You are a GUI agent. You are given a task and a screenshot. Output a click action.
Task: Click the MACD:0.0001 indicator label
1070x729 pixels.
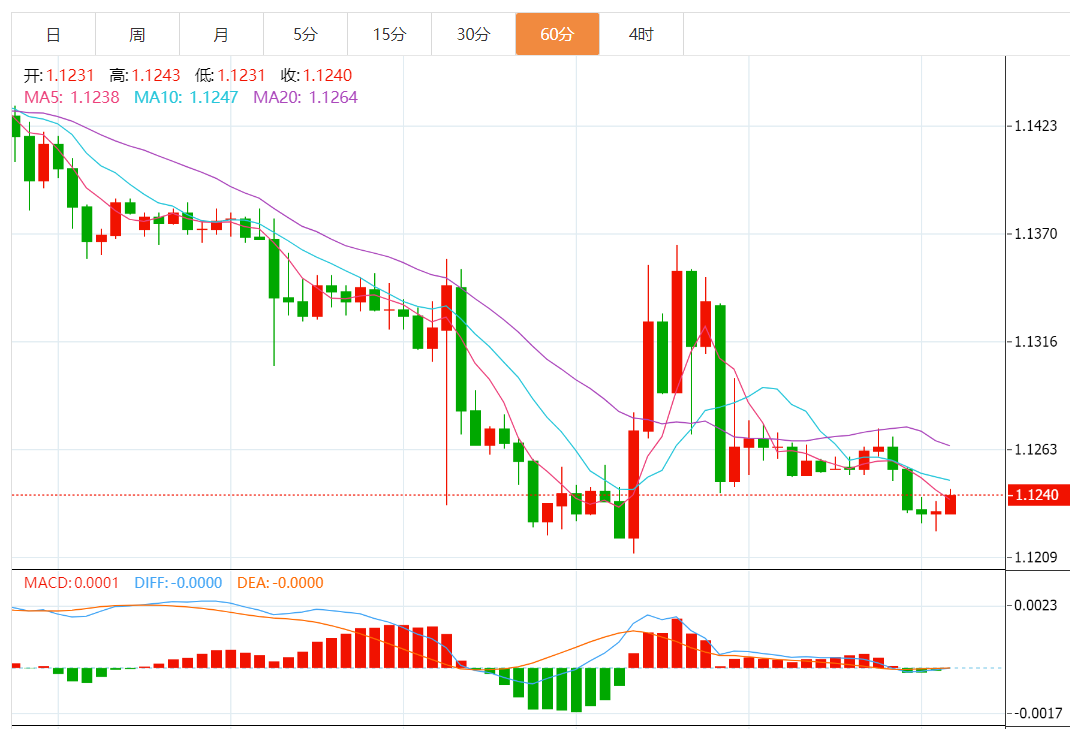[x=71, y=583]
